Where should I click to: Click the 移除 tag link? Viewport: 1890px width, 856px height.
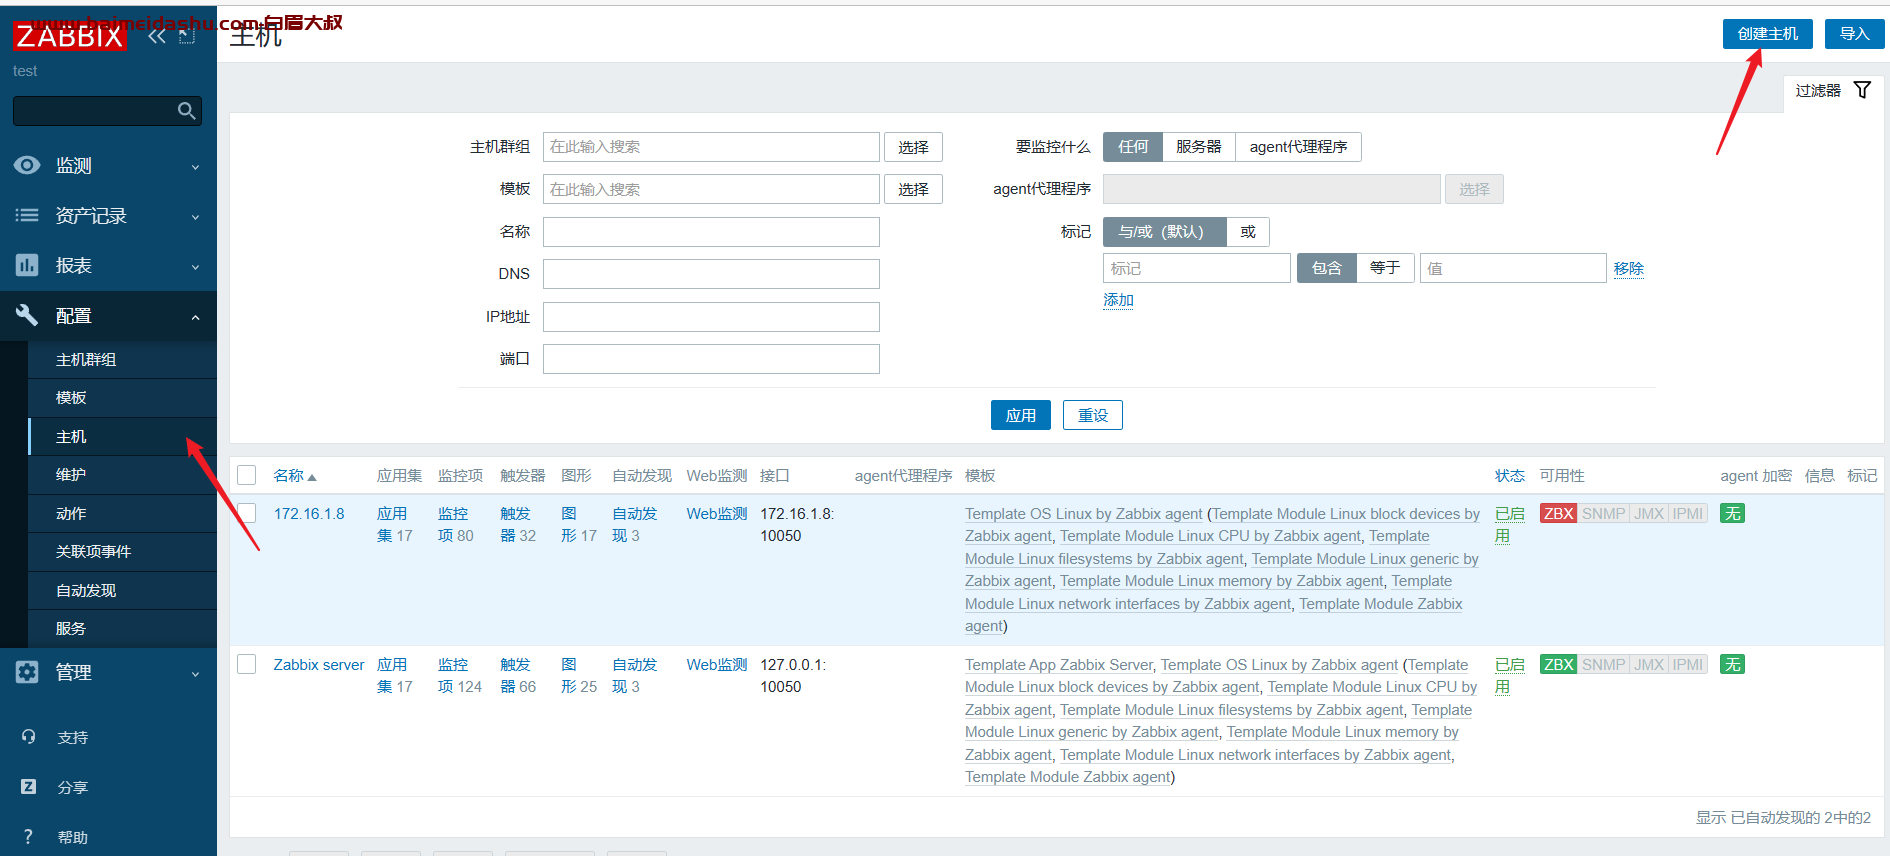click(1628, 268)
